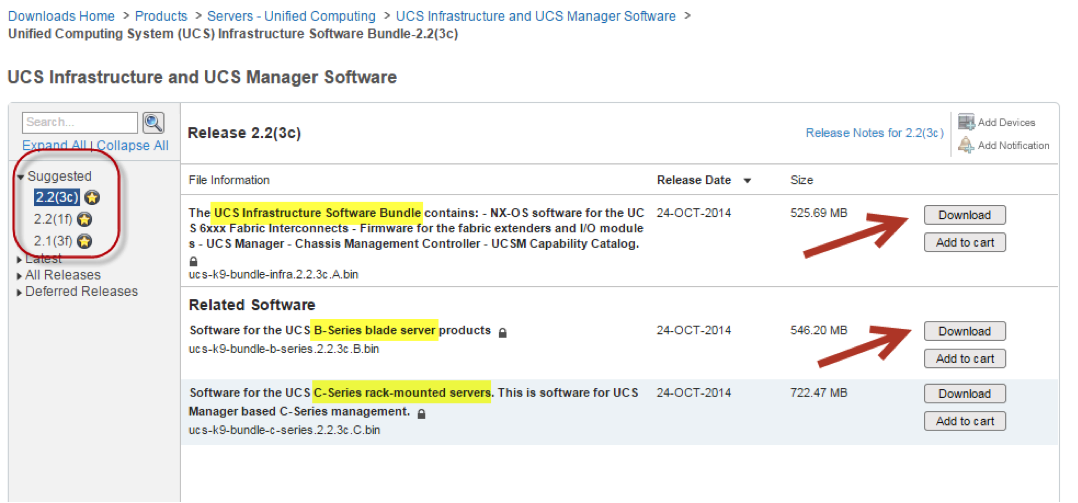
Task: Click the Related Software heading
Action: [x=252, y=304]
